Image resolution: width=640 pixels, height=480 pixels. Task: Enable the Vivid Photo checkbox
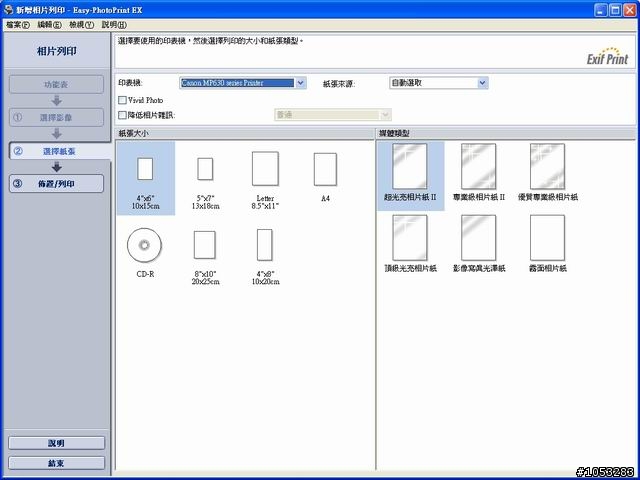[x=122, y=100]
